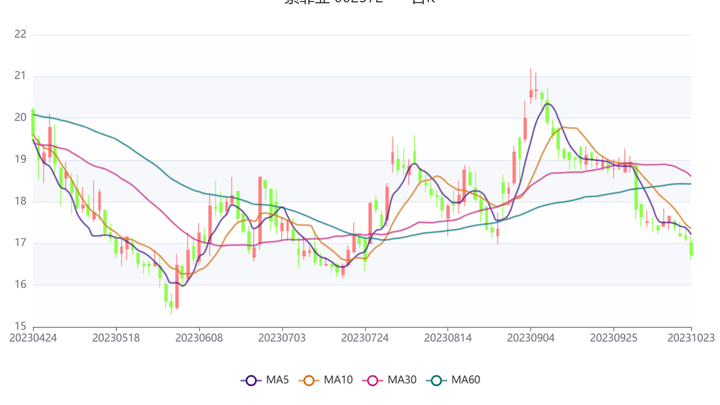Image resolution: width=720 pixels, height=405 pixels.
Task: Hide the MA5 series via its label
Action: (278, 380)
